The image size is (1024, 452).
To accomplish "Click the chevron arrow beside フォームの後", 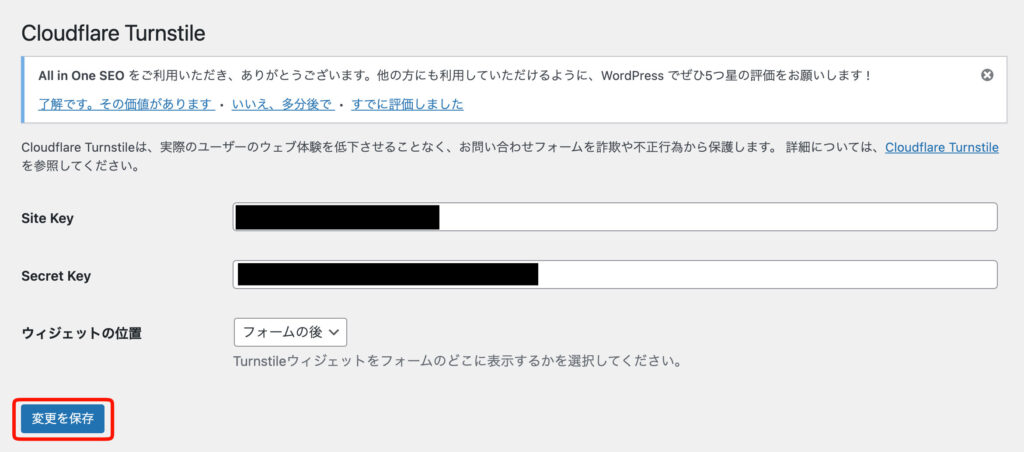I will pos(334,332).
